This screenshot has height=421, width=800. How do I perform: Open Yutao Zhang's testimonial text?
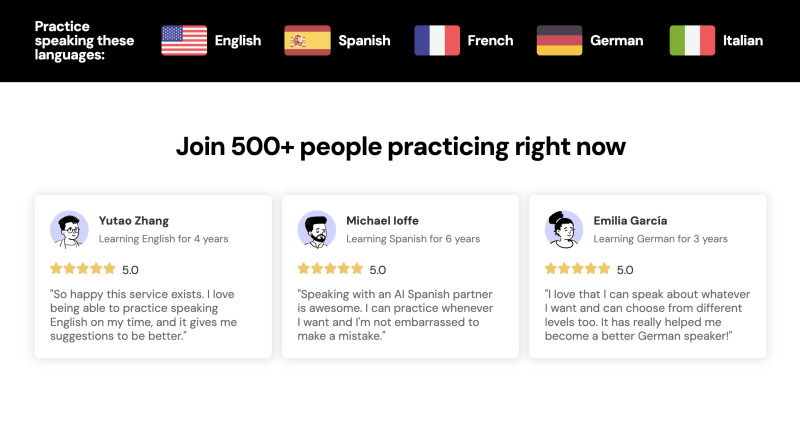pyautogui.click(x=143, y=315)
